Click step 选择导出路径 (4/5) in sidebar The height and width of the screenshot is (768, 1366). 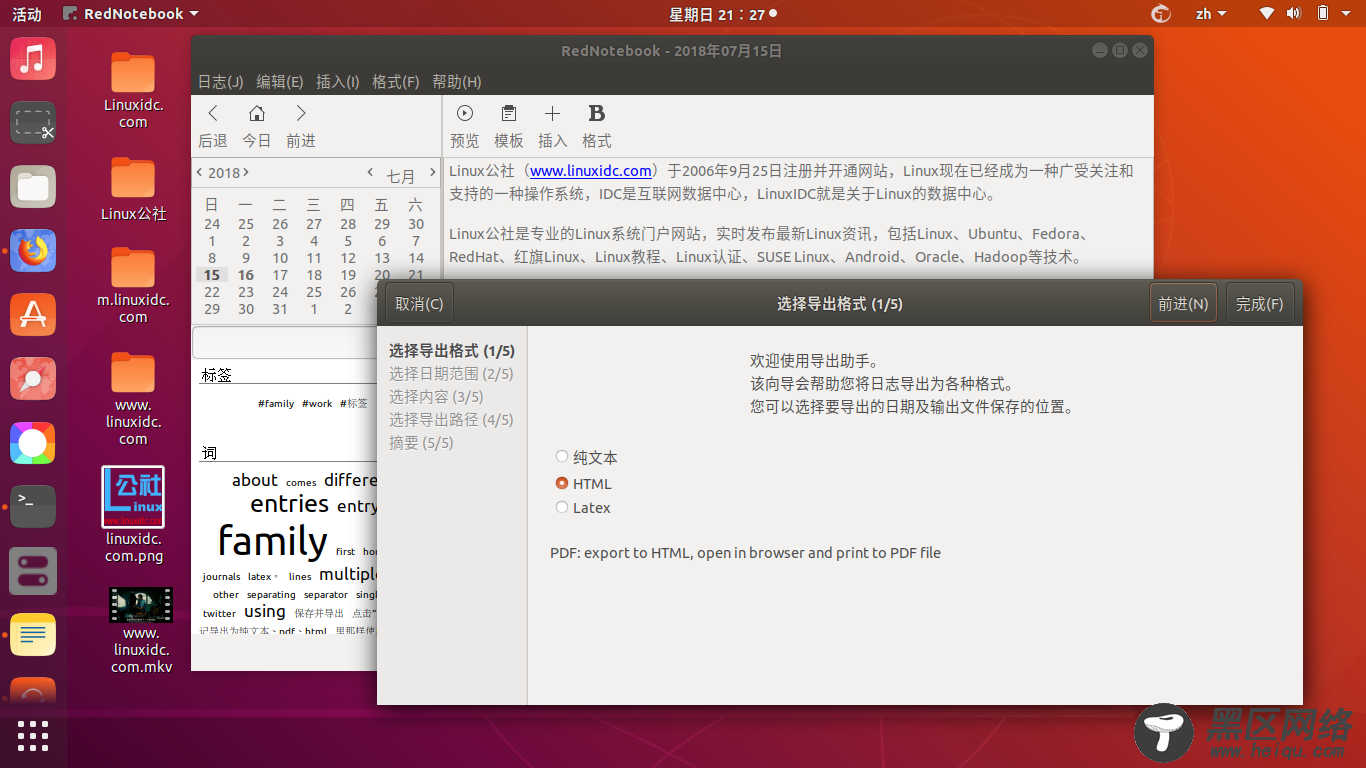point(451,419)
